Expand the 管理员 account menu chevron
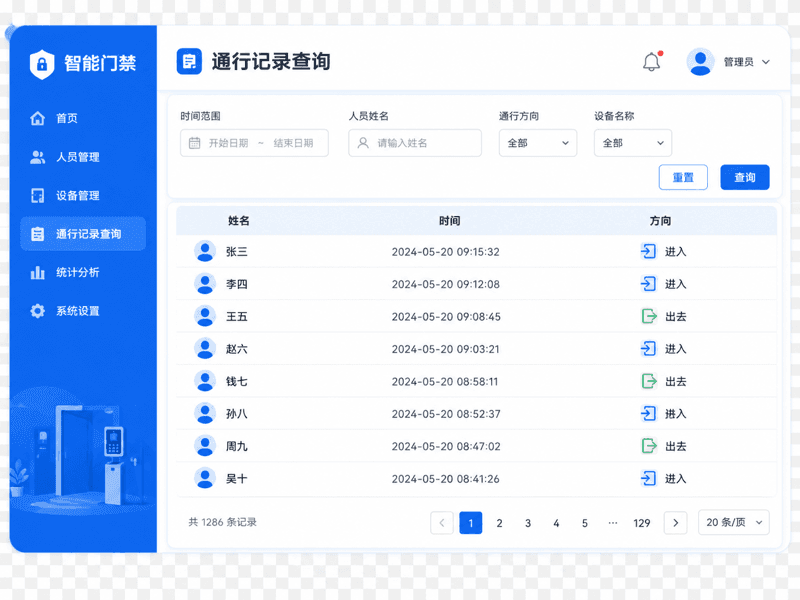This screenshot has width=800, height=600. point(766,62)
